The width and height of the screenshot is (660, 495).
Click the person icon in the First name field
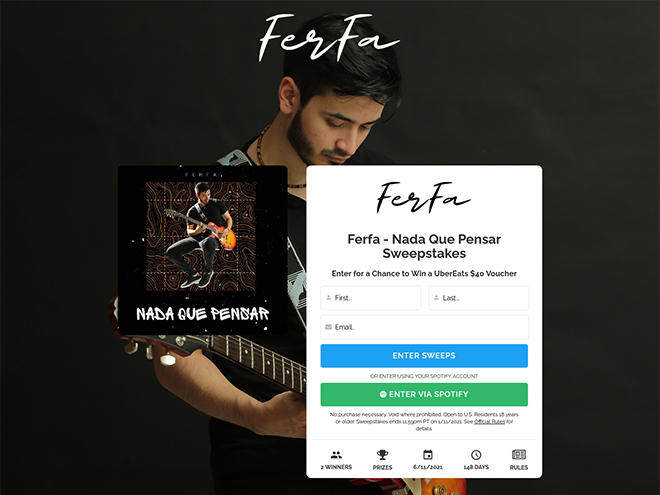tap(329, 298)
